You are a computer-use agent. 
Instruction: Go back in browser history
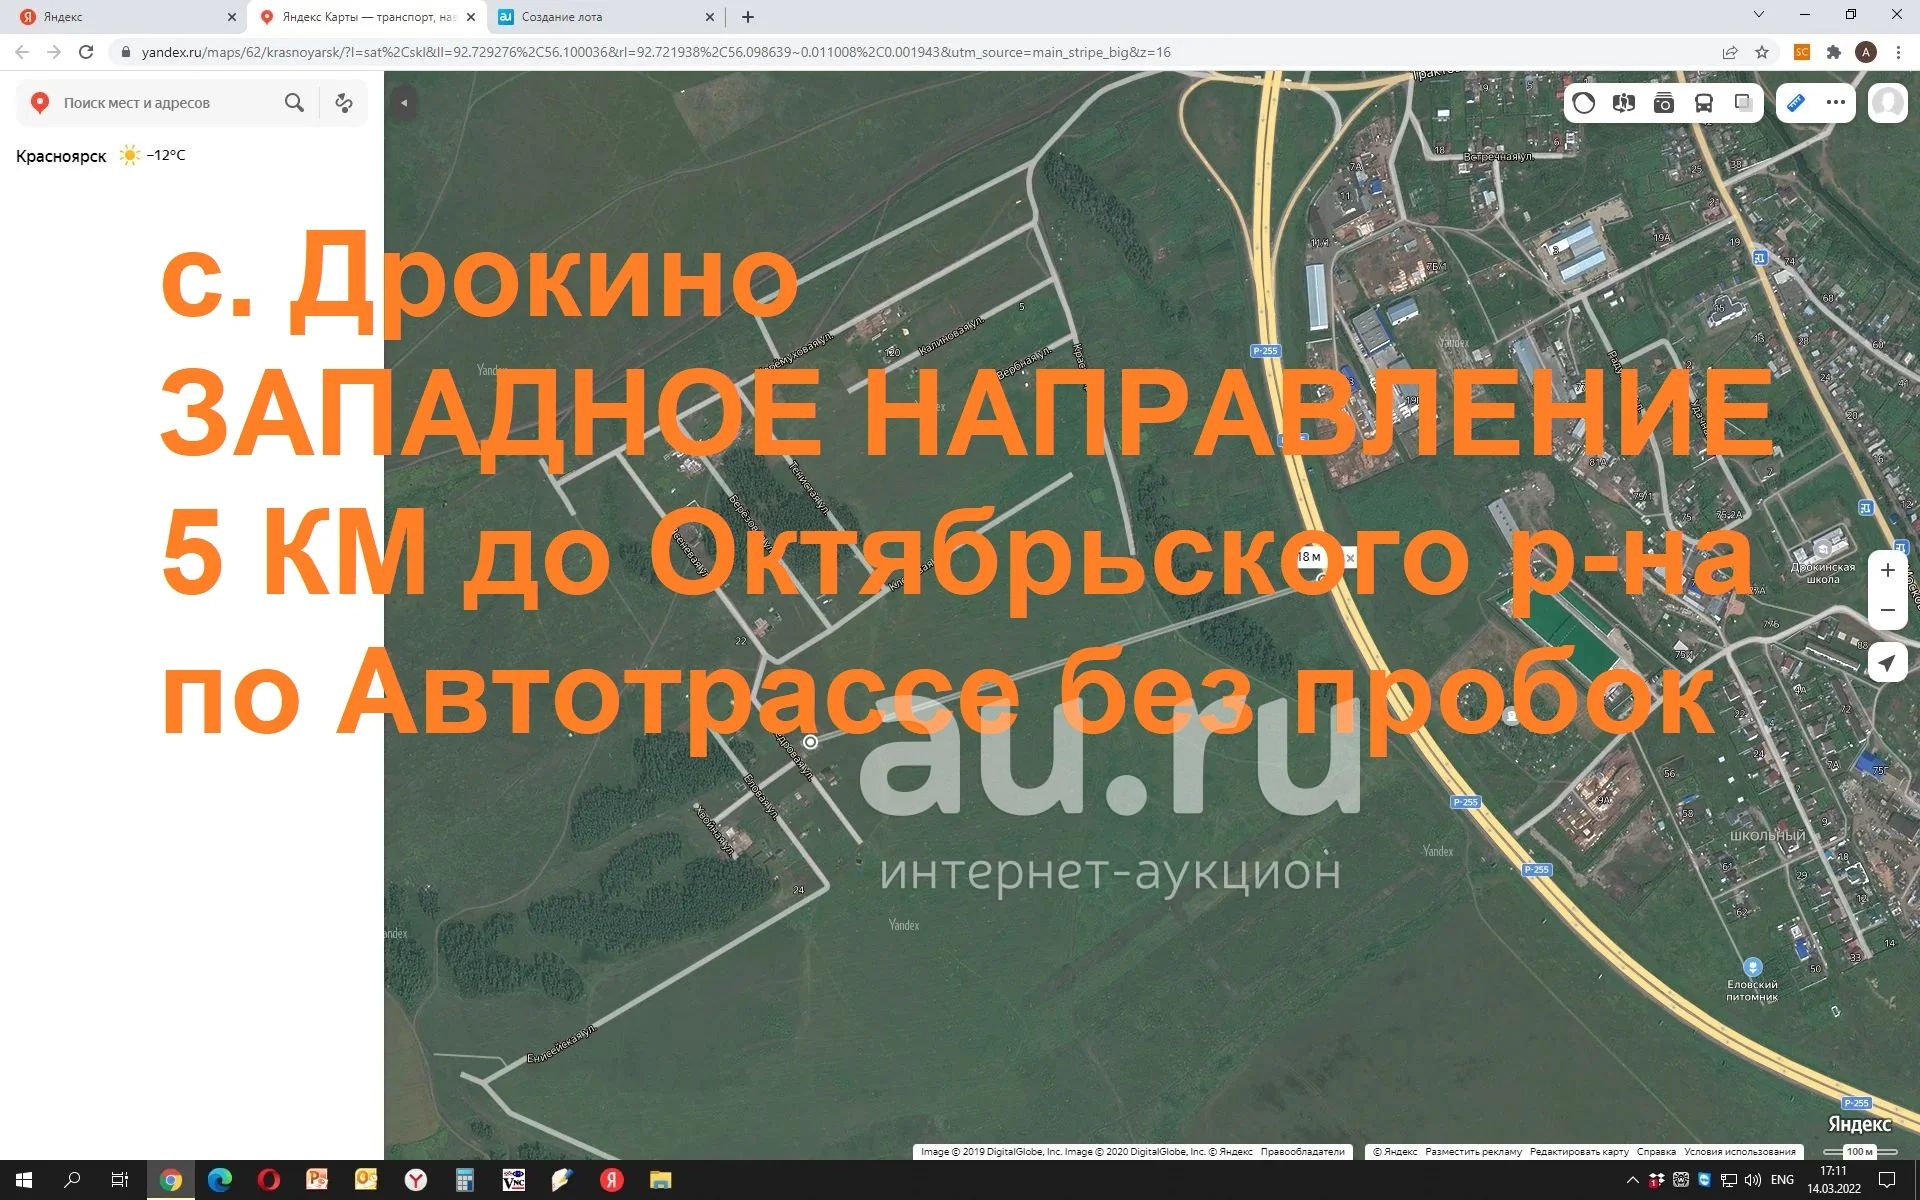[22, 52]
